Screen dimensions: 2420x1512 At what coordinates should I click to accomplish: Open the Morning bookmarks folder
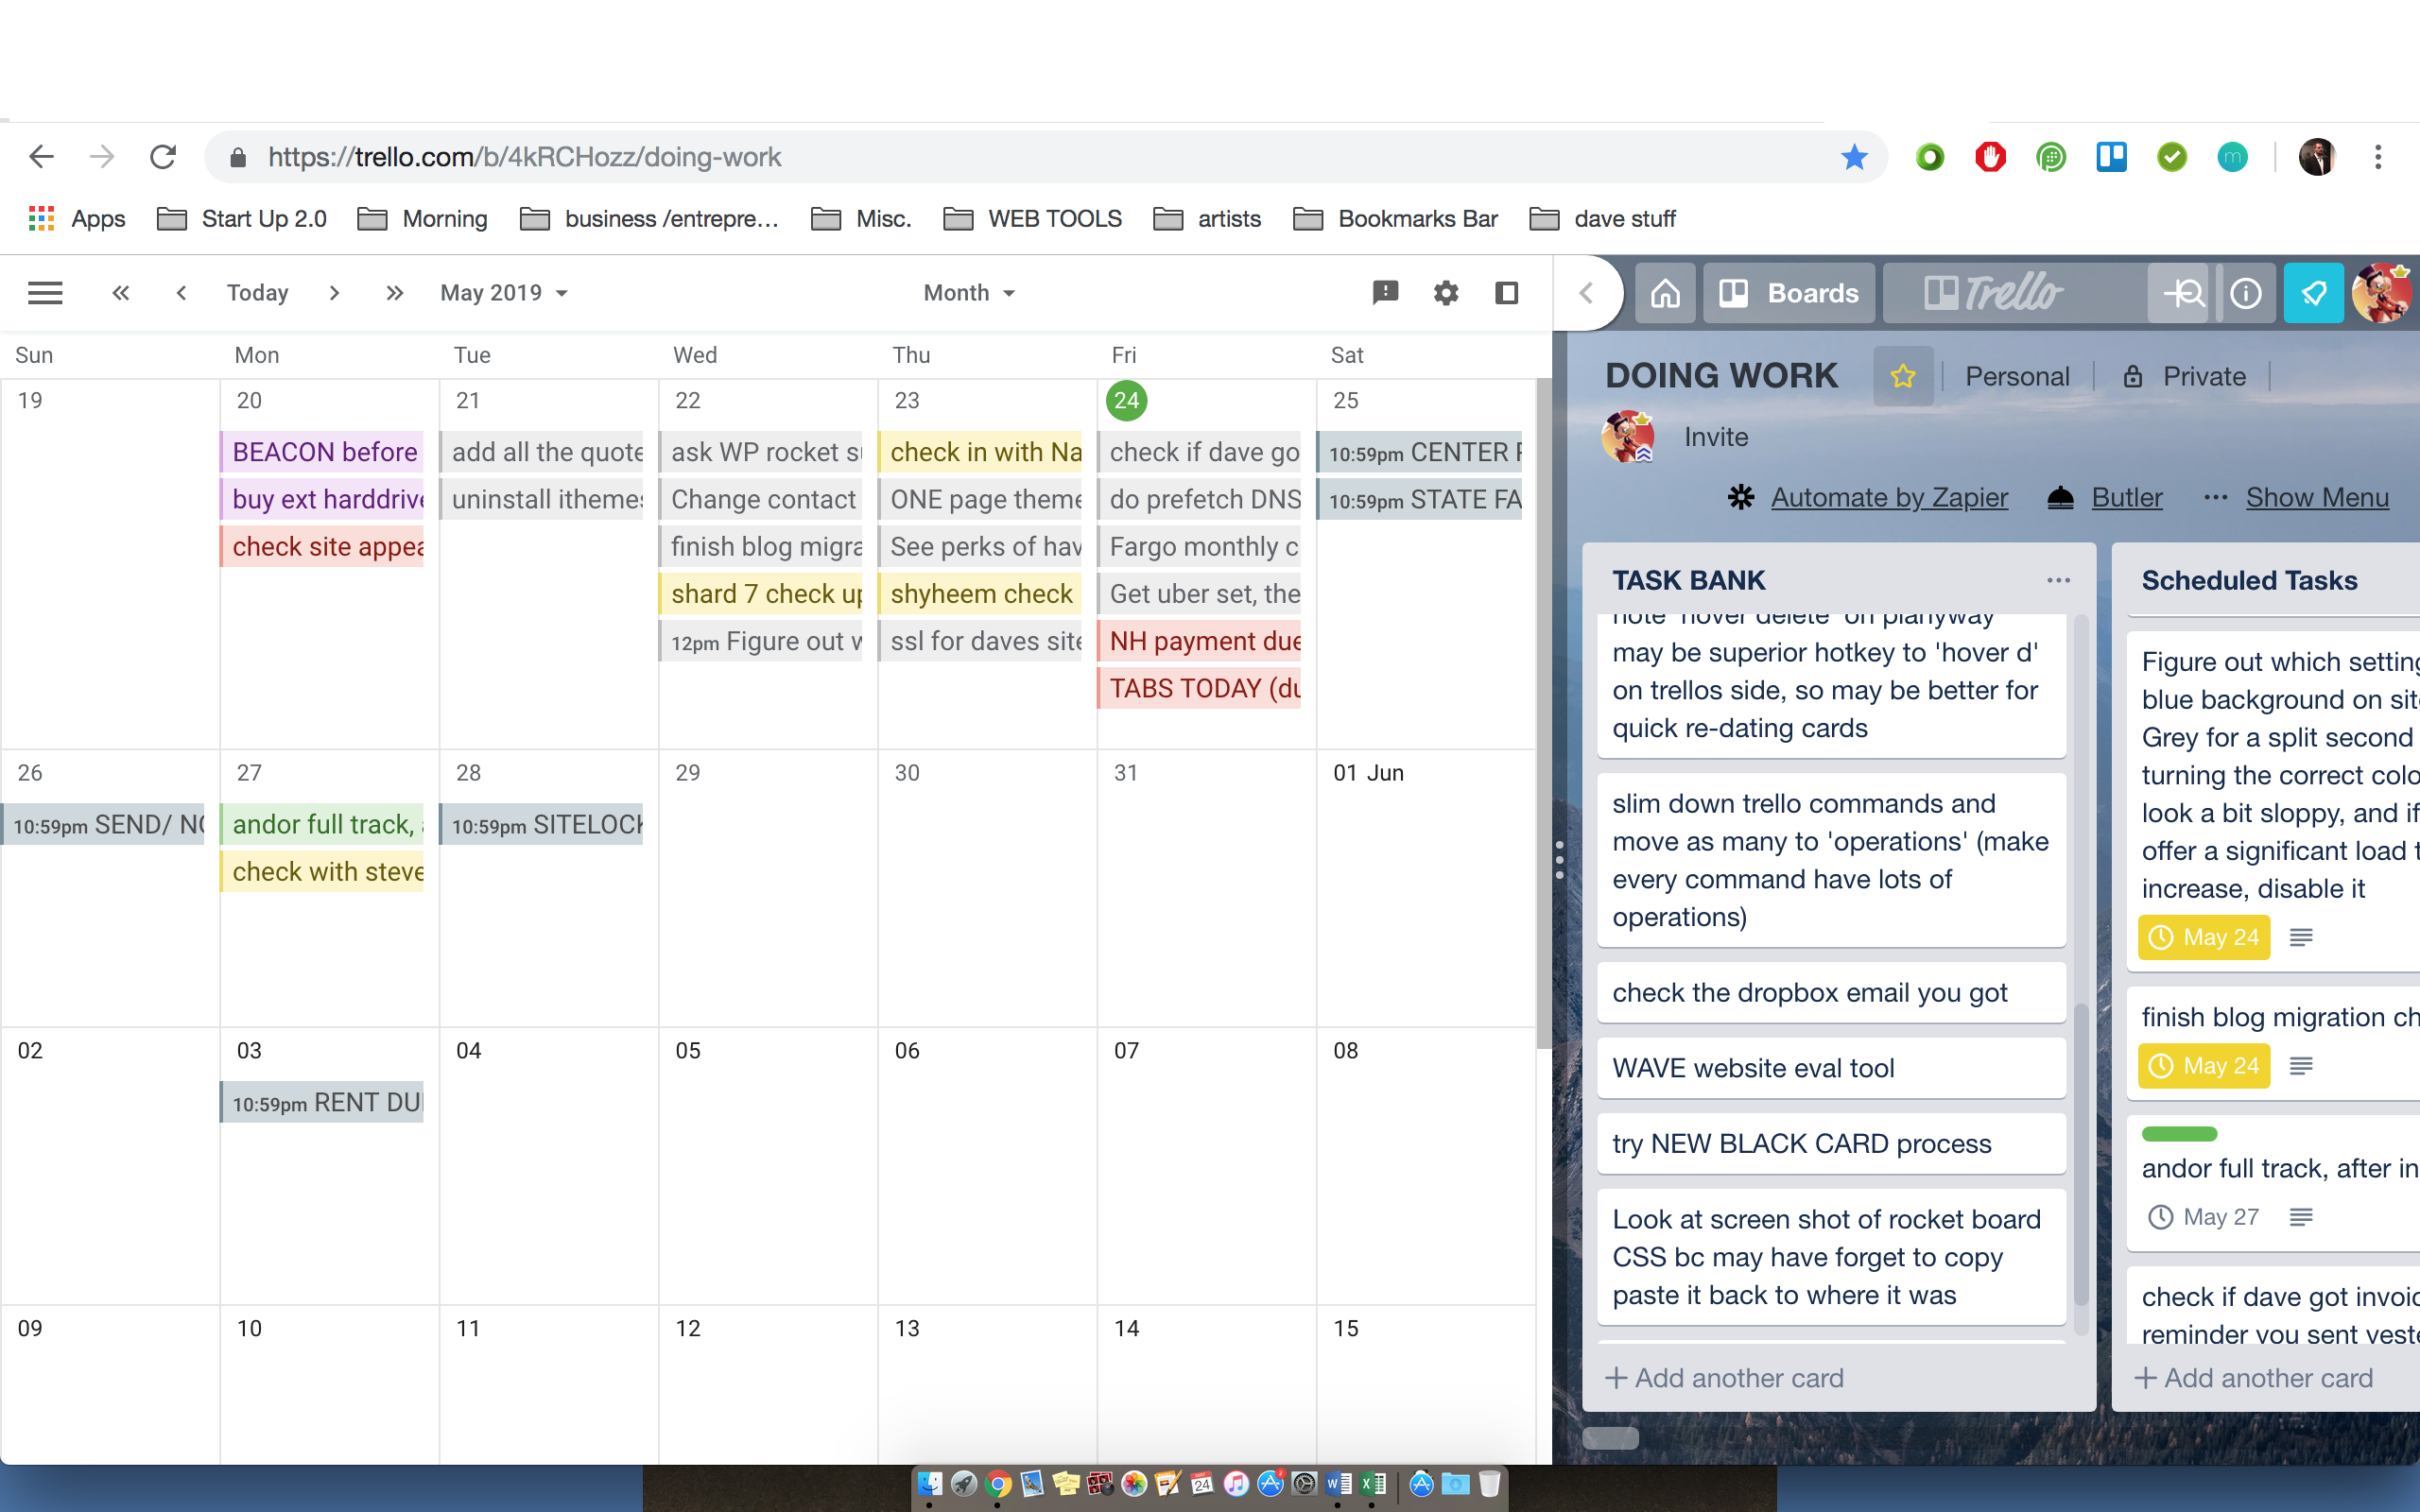(x=423, y=219)
